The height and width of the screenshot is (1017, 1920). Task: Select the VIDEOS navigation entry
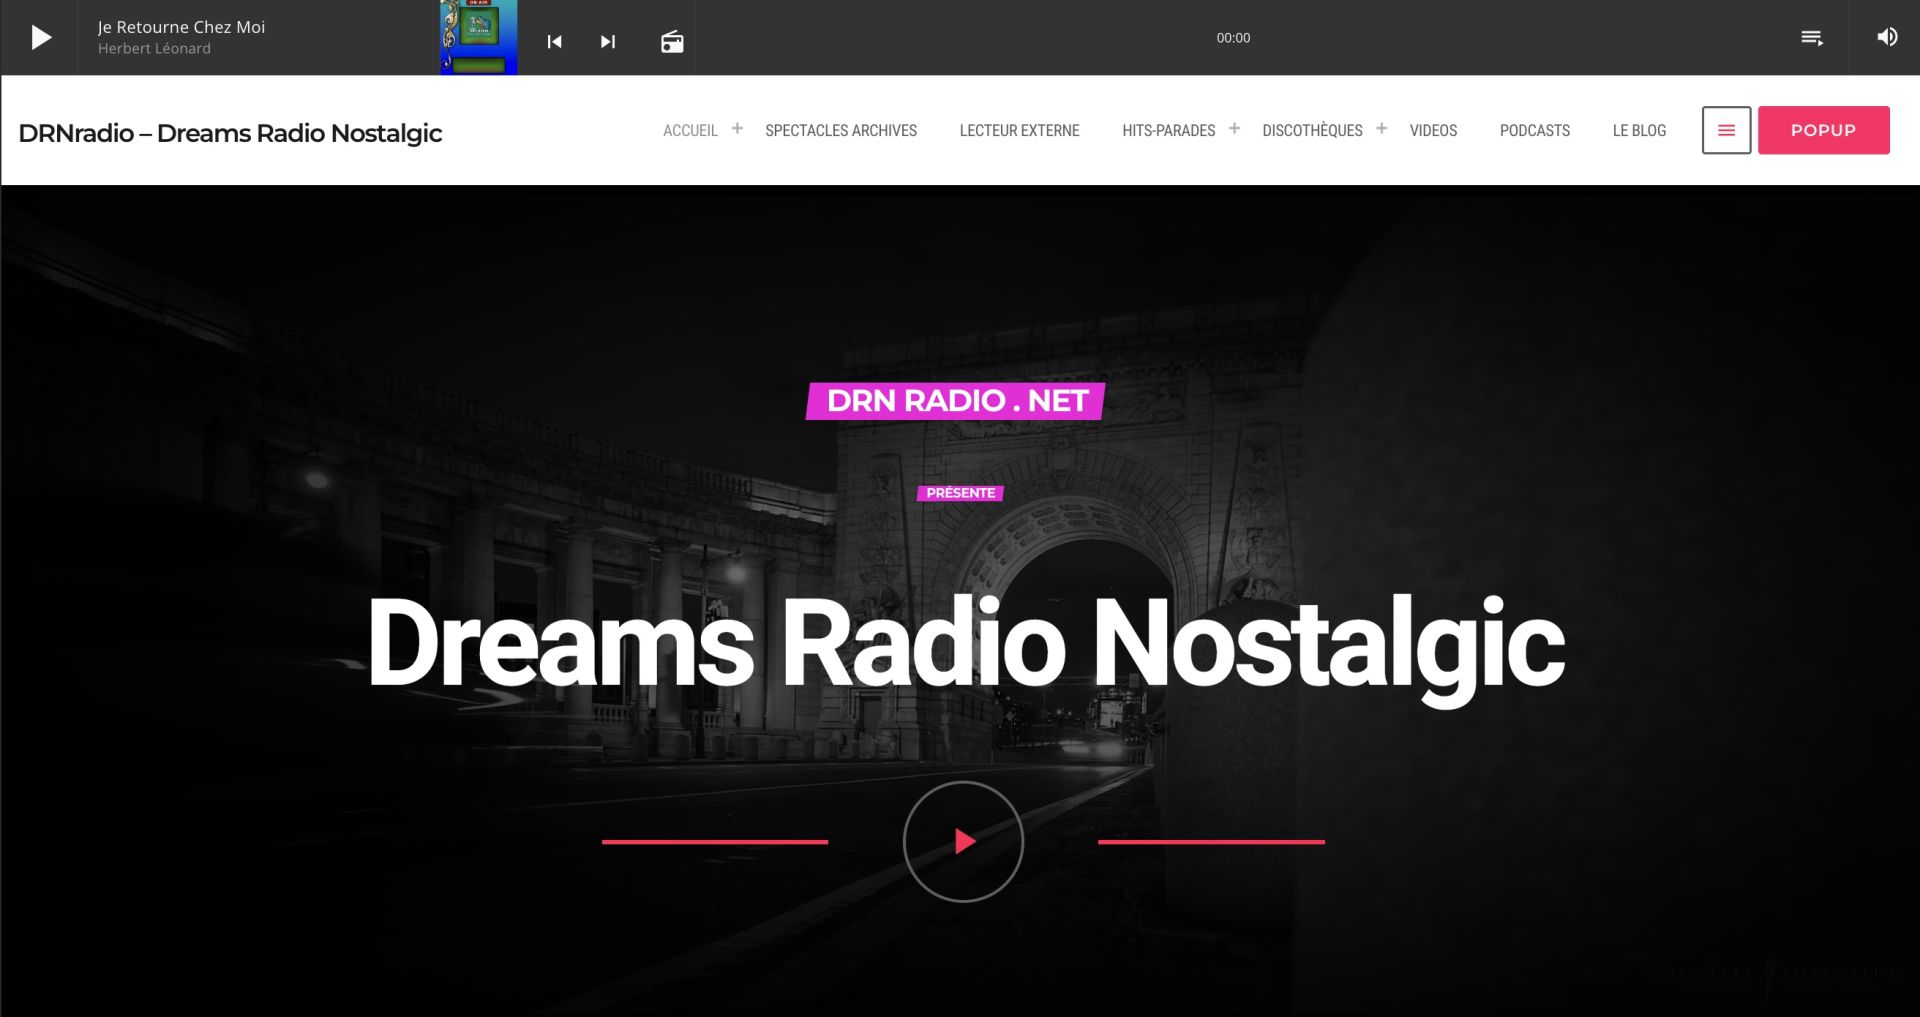pyautogui.click(x=1433, y=130)
